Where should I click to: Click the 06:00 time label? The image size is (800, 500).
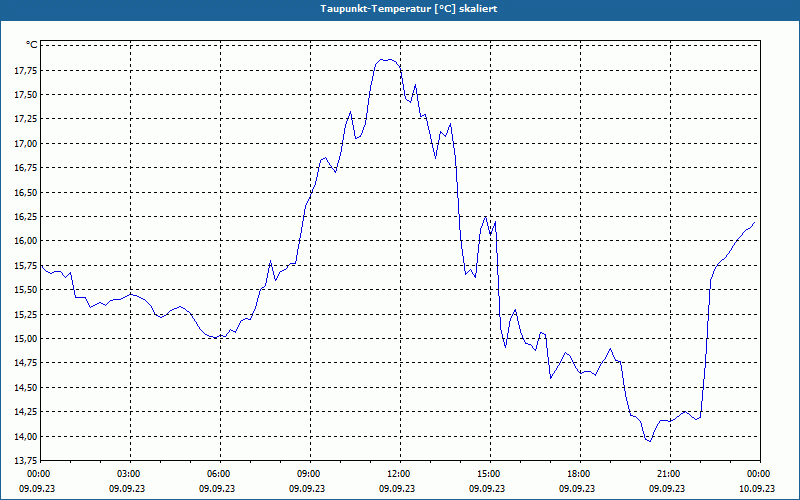tap(217, 474)
